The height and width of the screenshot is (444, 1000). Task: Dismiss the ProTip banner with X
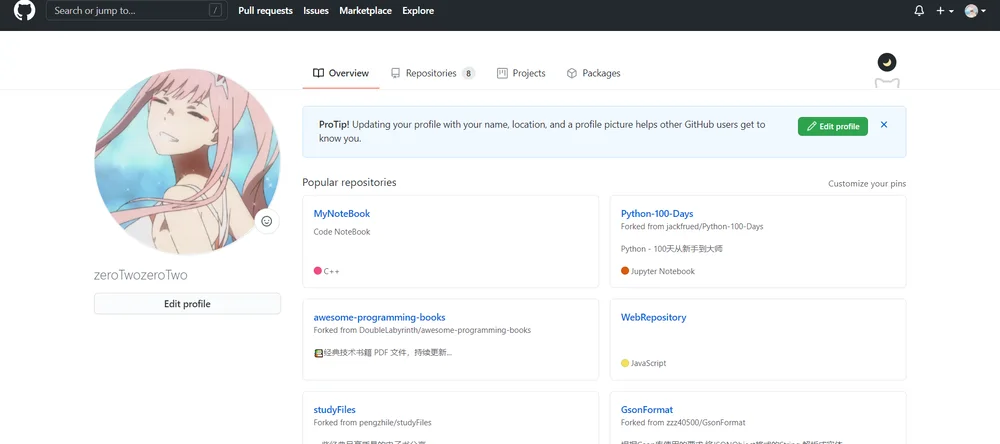click(x=884, y=125)
